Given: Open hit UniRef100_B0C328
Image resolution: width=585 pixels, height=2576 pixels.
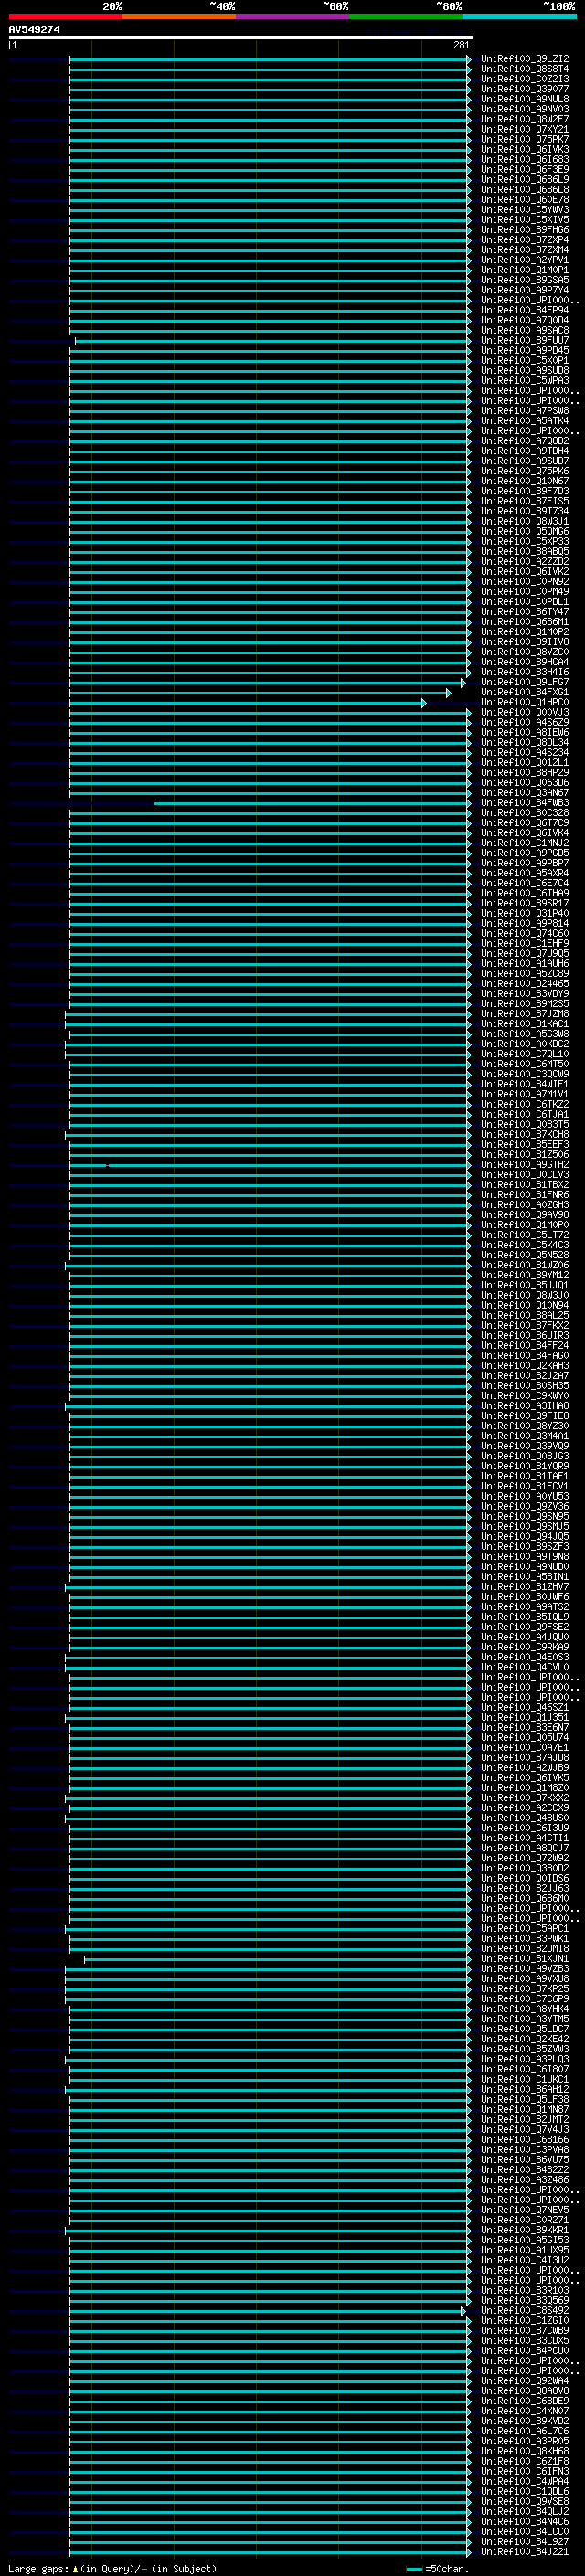Looking at the screenshot, I should tap(525, 812).
